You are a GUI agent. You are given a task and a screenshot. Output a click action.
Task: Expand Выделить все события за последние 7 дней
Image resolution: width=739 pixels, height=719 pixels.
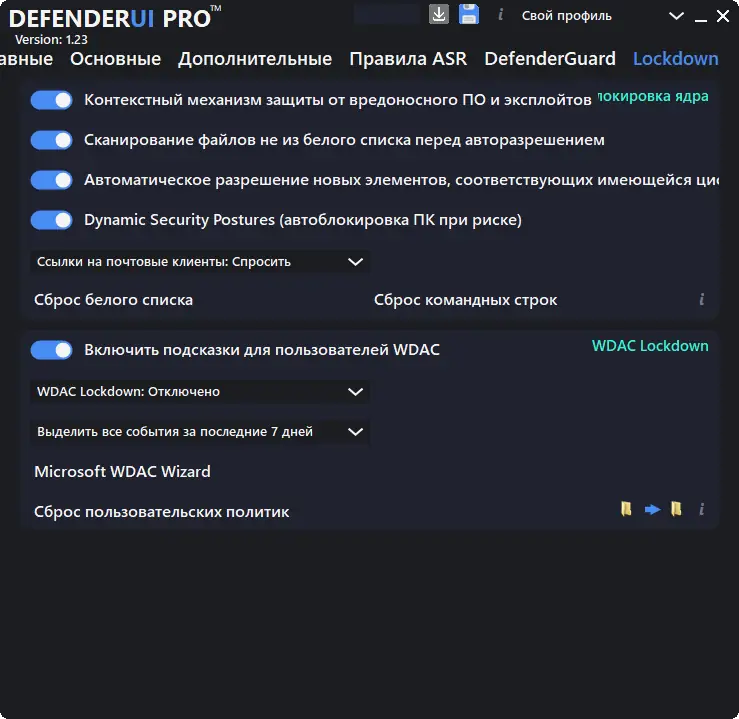click(x=200, y=432)
